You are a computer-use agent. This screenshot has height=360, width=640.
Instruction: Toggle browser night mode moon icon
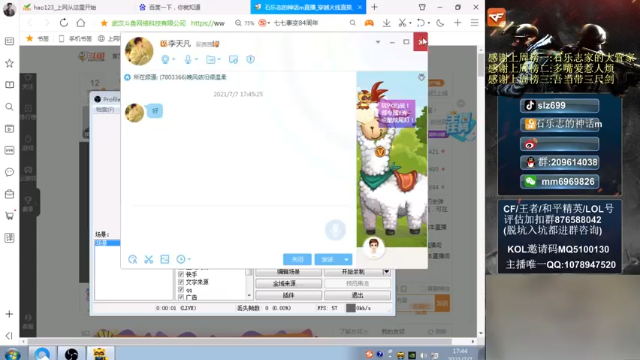click(x=440, y=23)
